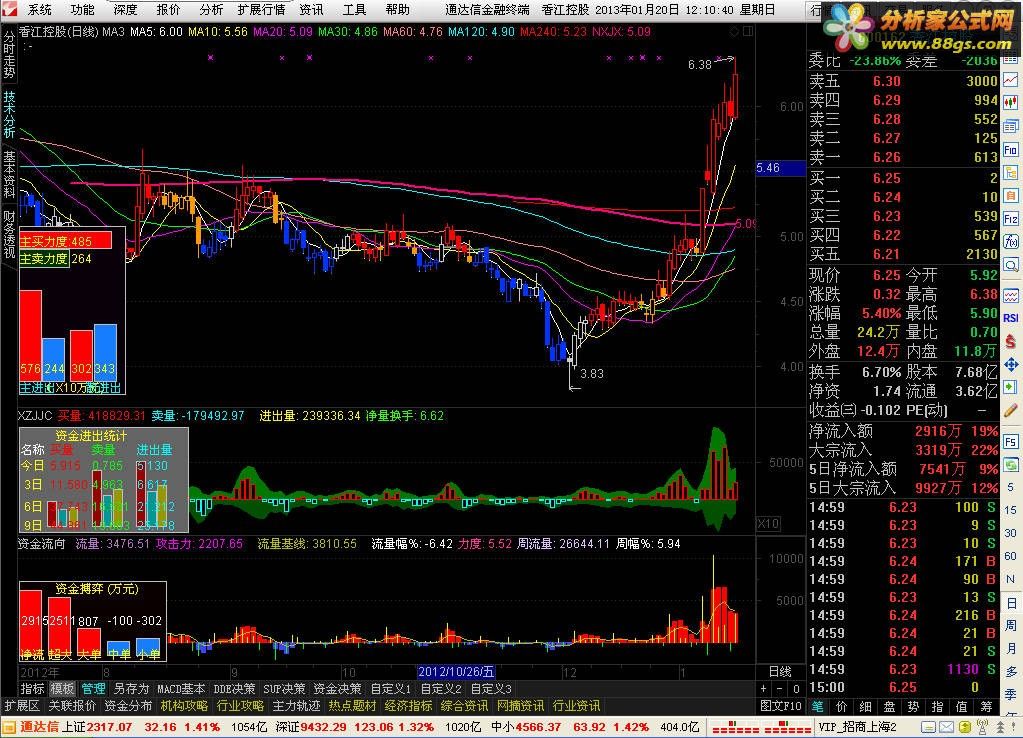Switch to MACD基本 template tab
Image resolution: width=1023 pixels, height=738 pixels.
click(x=181, y=688)
